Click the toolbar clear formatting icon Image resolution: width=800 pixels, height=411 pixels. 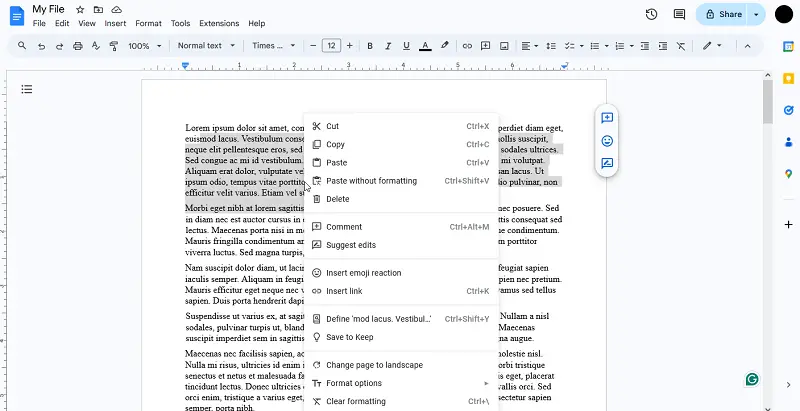(x=681, y=46)
